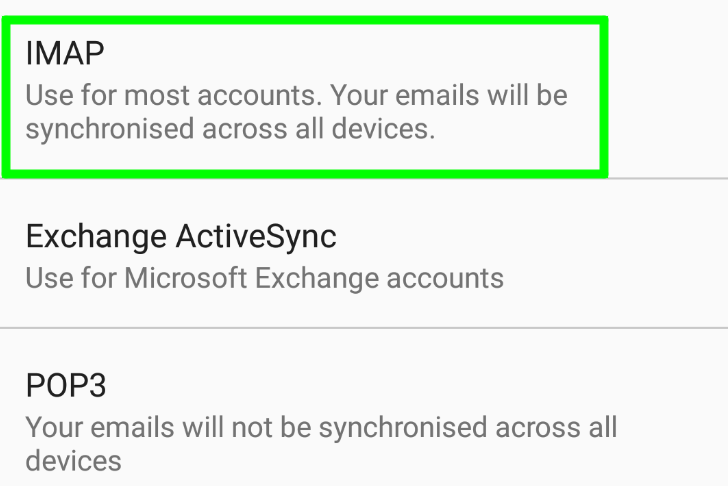This screenshot has width=728, height=486.
Task: Tap the word "devices" under POP3
Action: pyautogui.click(x=73, y=461)
